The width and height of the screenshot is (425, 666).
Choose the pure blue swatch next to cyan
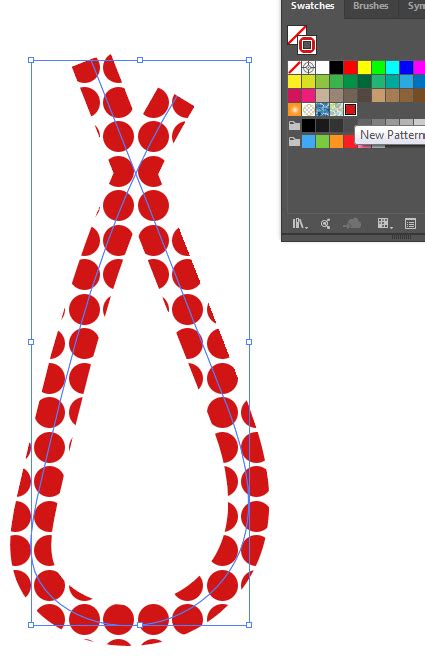click(x=406, y=68)
